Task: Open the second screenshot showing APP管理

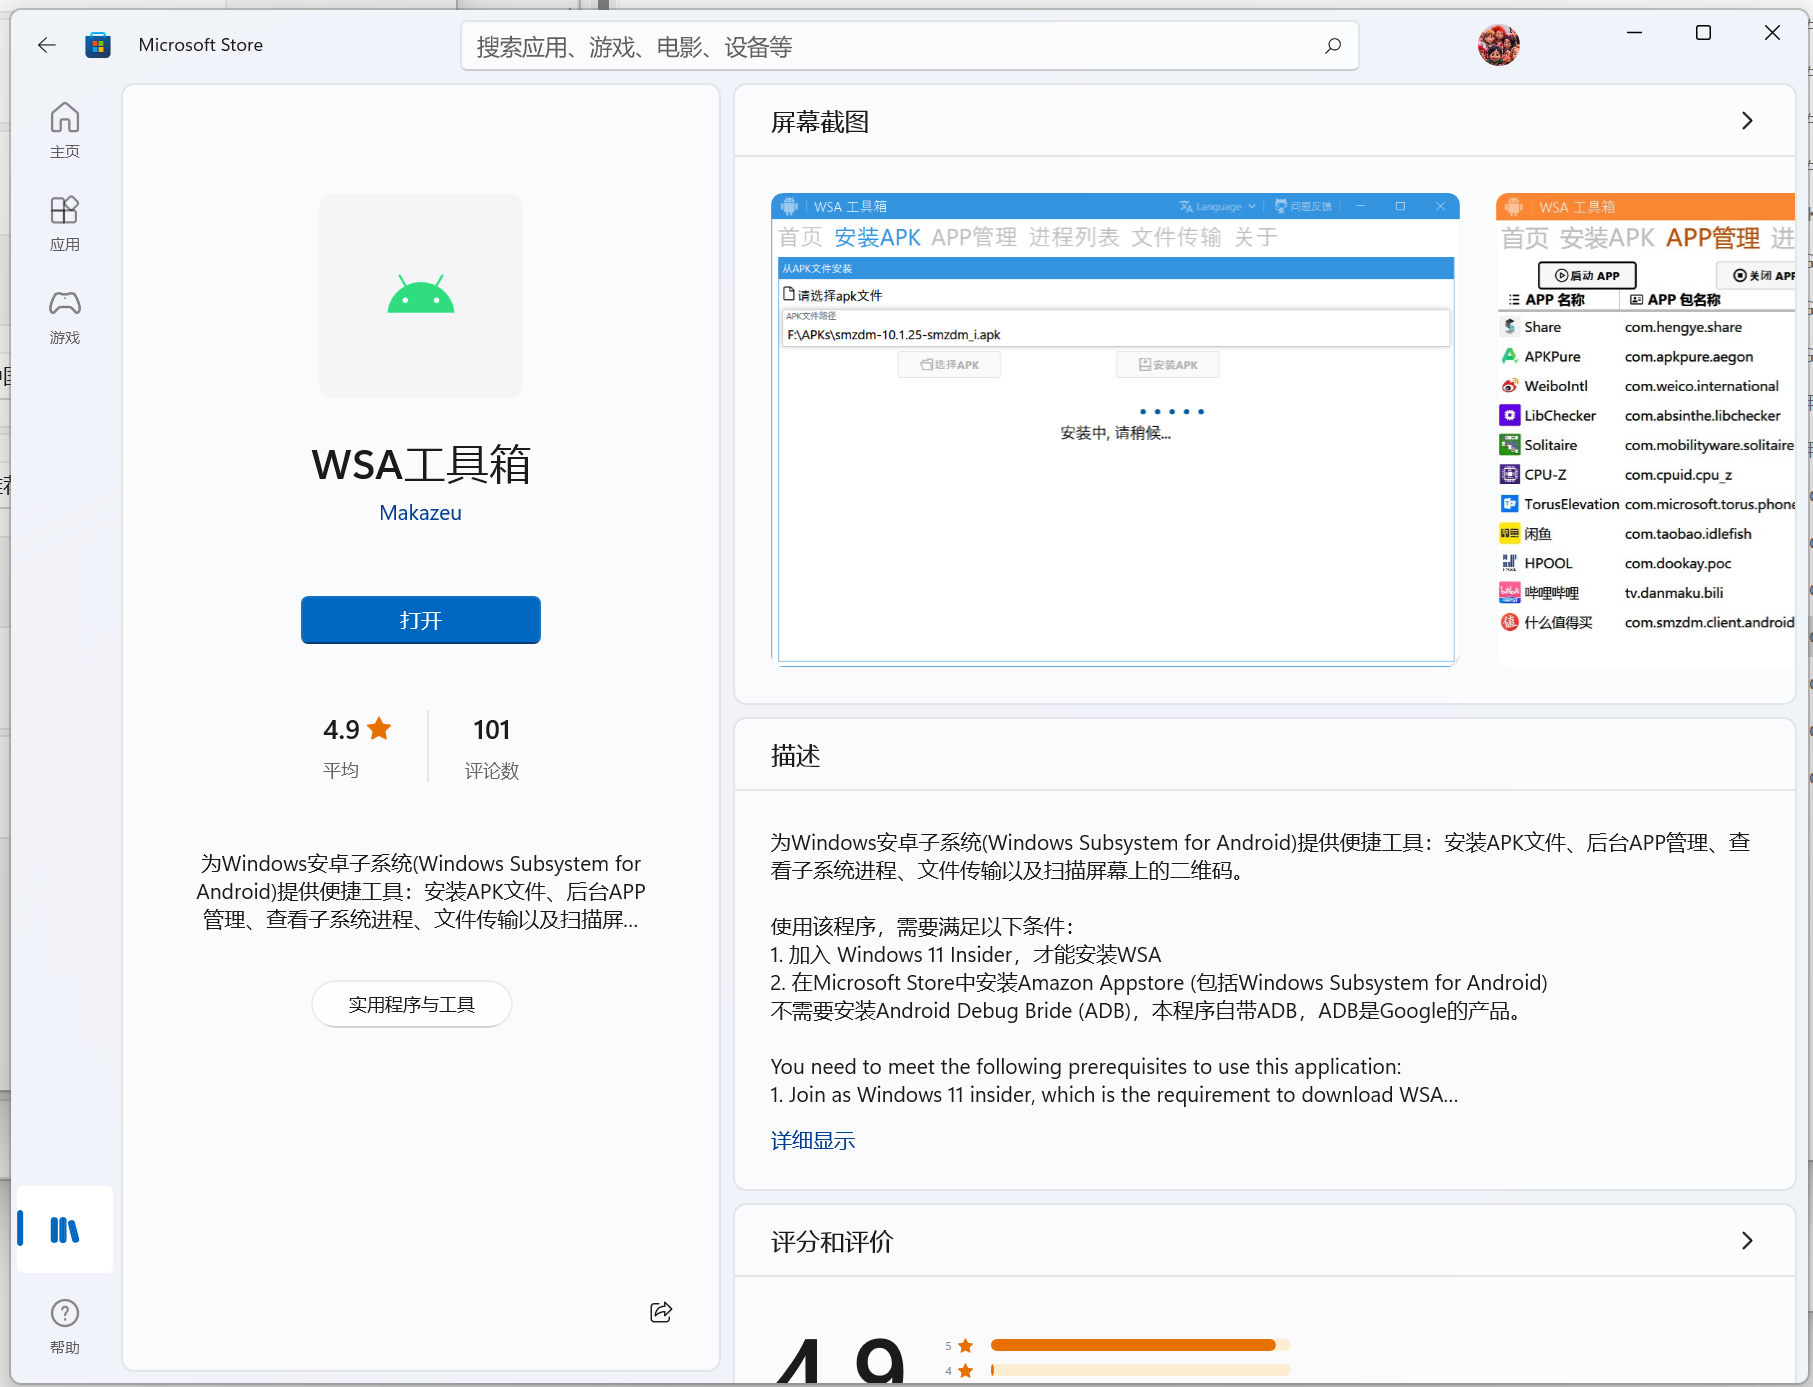Action: pos(1646,429)
